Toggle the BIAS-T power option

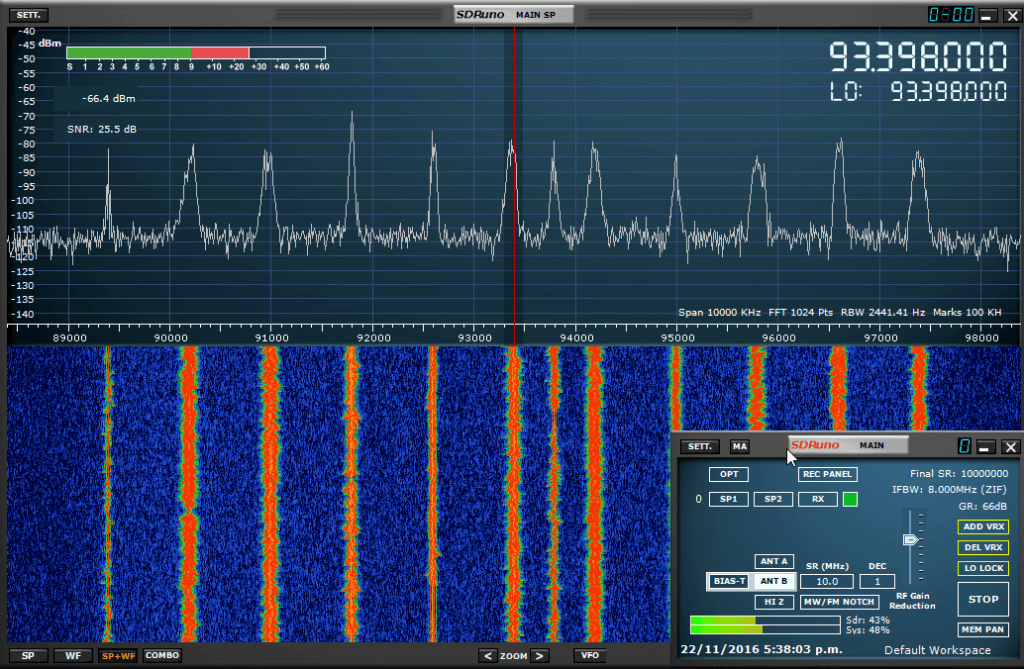(727, 581)
